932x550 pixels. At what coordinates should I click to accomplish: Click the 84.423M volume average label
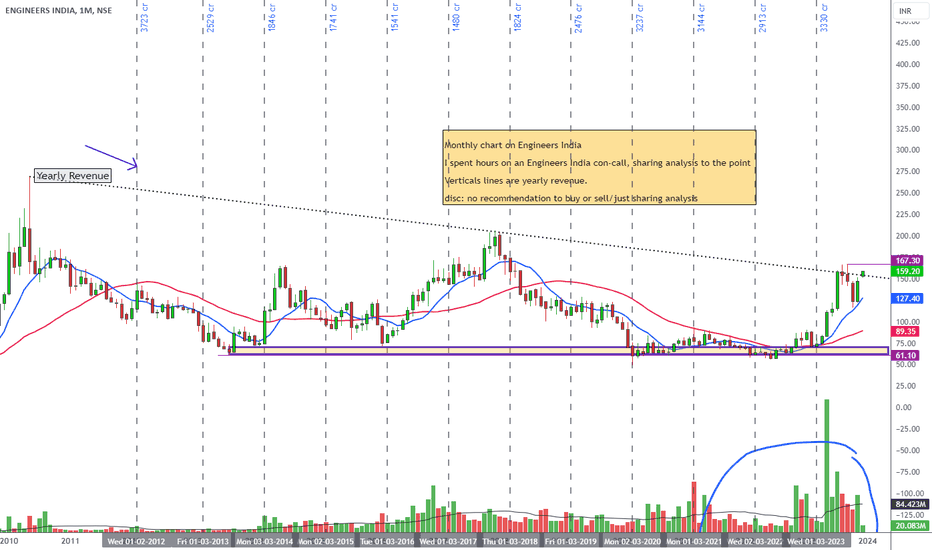coord(909,504)
